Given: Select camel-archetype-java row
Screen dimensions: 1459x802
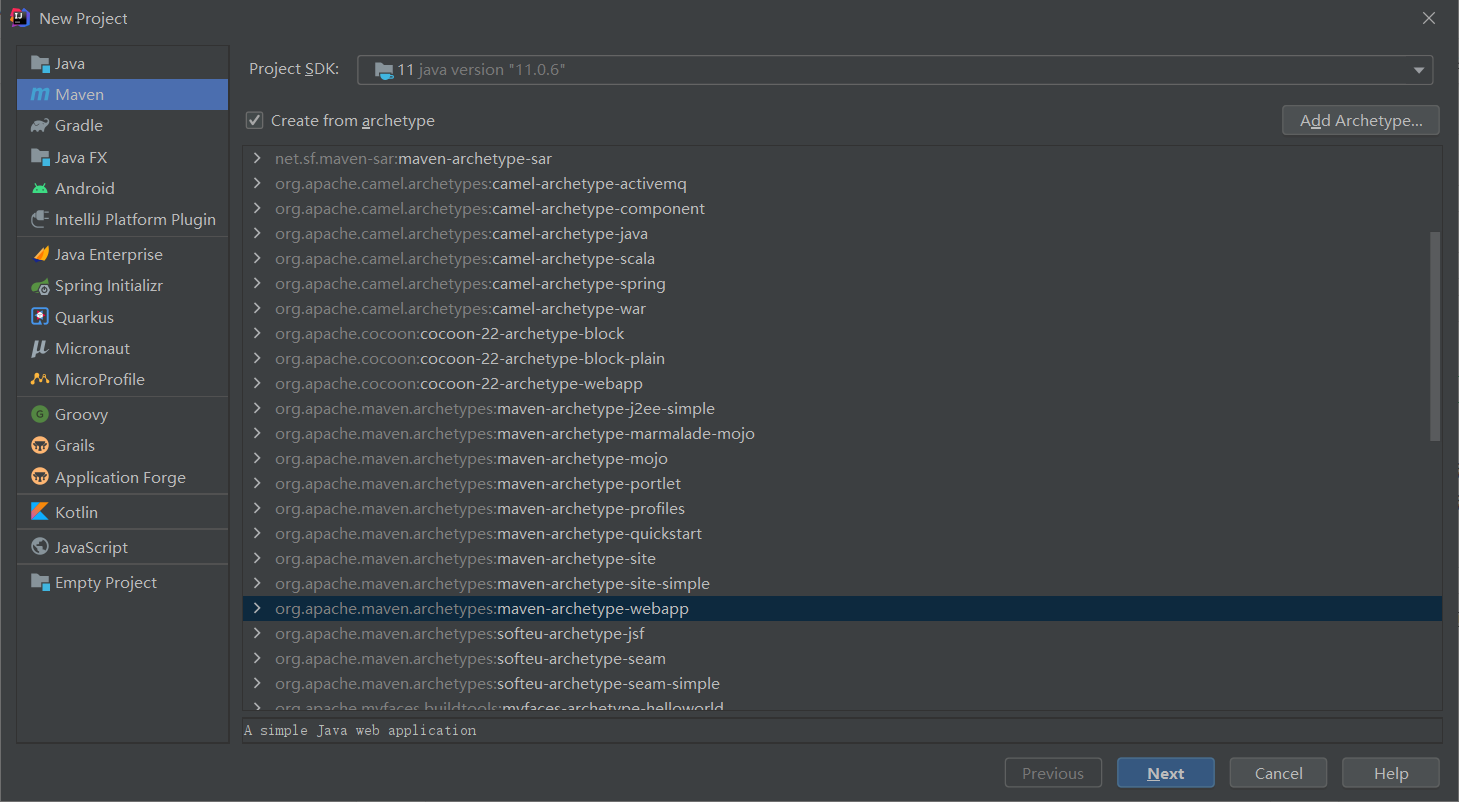Looking at the screenshot, I should coord(842,233).
